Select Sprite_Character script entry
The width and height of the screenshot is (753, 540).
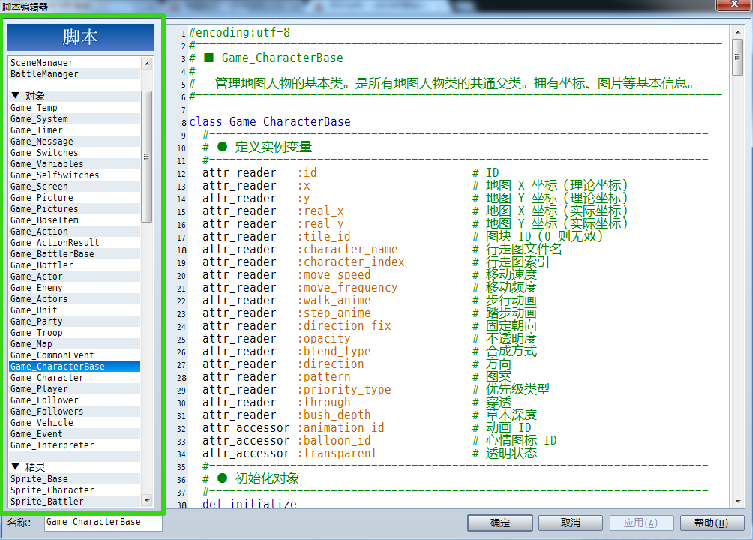click(x=74, y=490)
